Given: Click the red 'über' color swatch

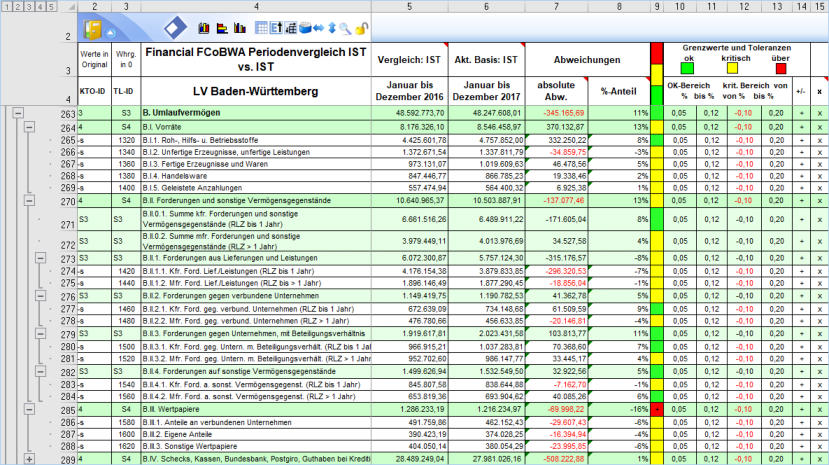Looking at the screenshot, I should [781, 70].
